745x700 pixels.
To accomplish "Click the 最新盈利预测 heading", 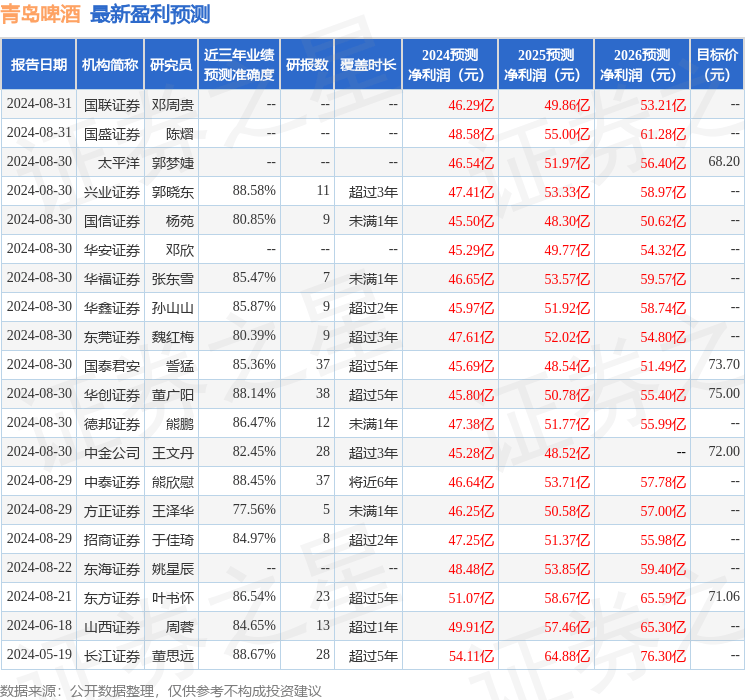I will (x=150, y=14).
